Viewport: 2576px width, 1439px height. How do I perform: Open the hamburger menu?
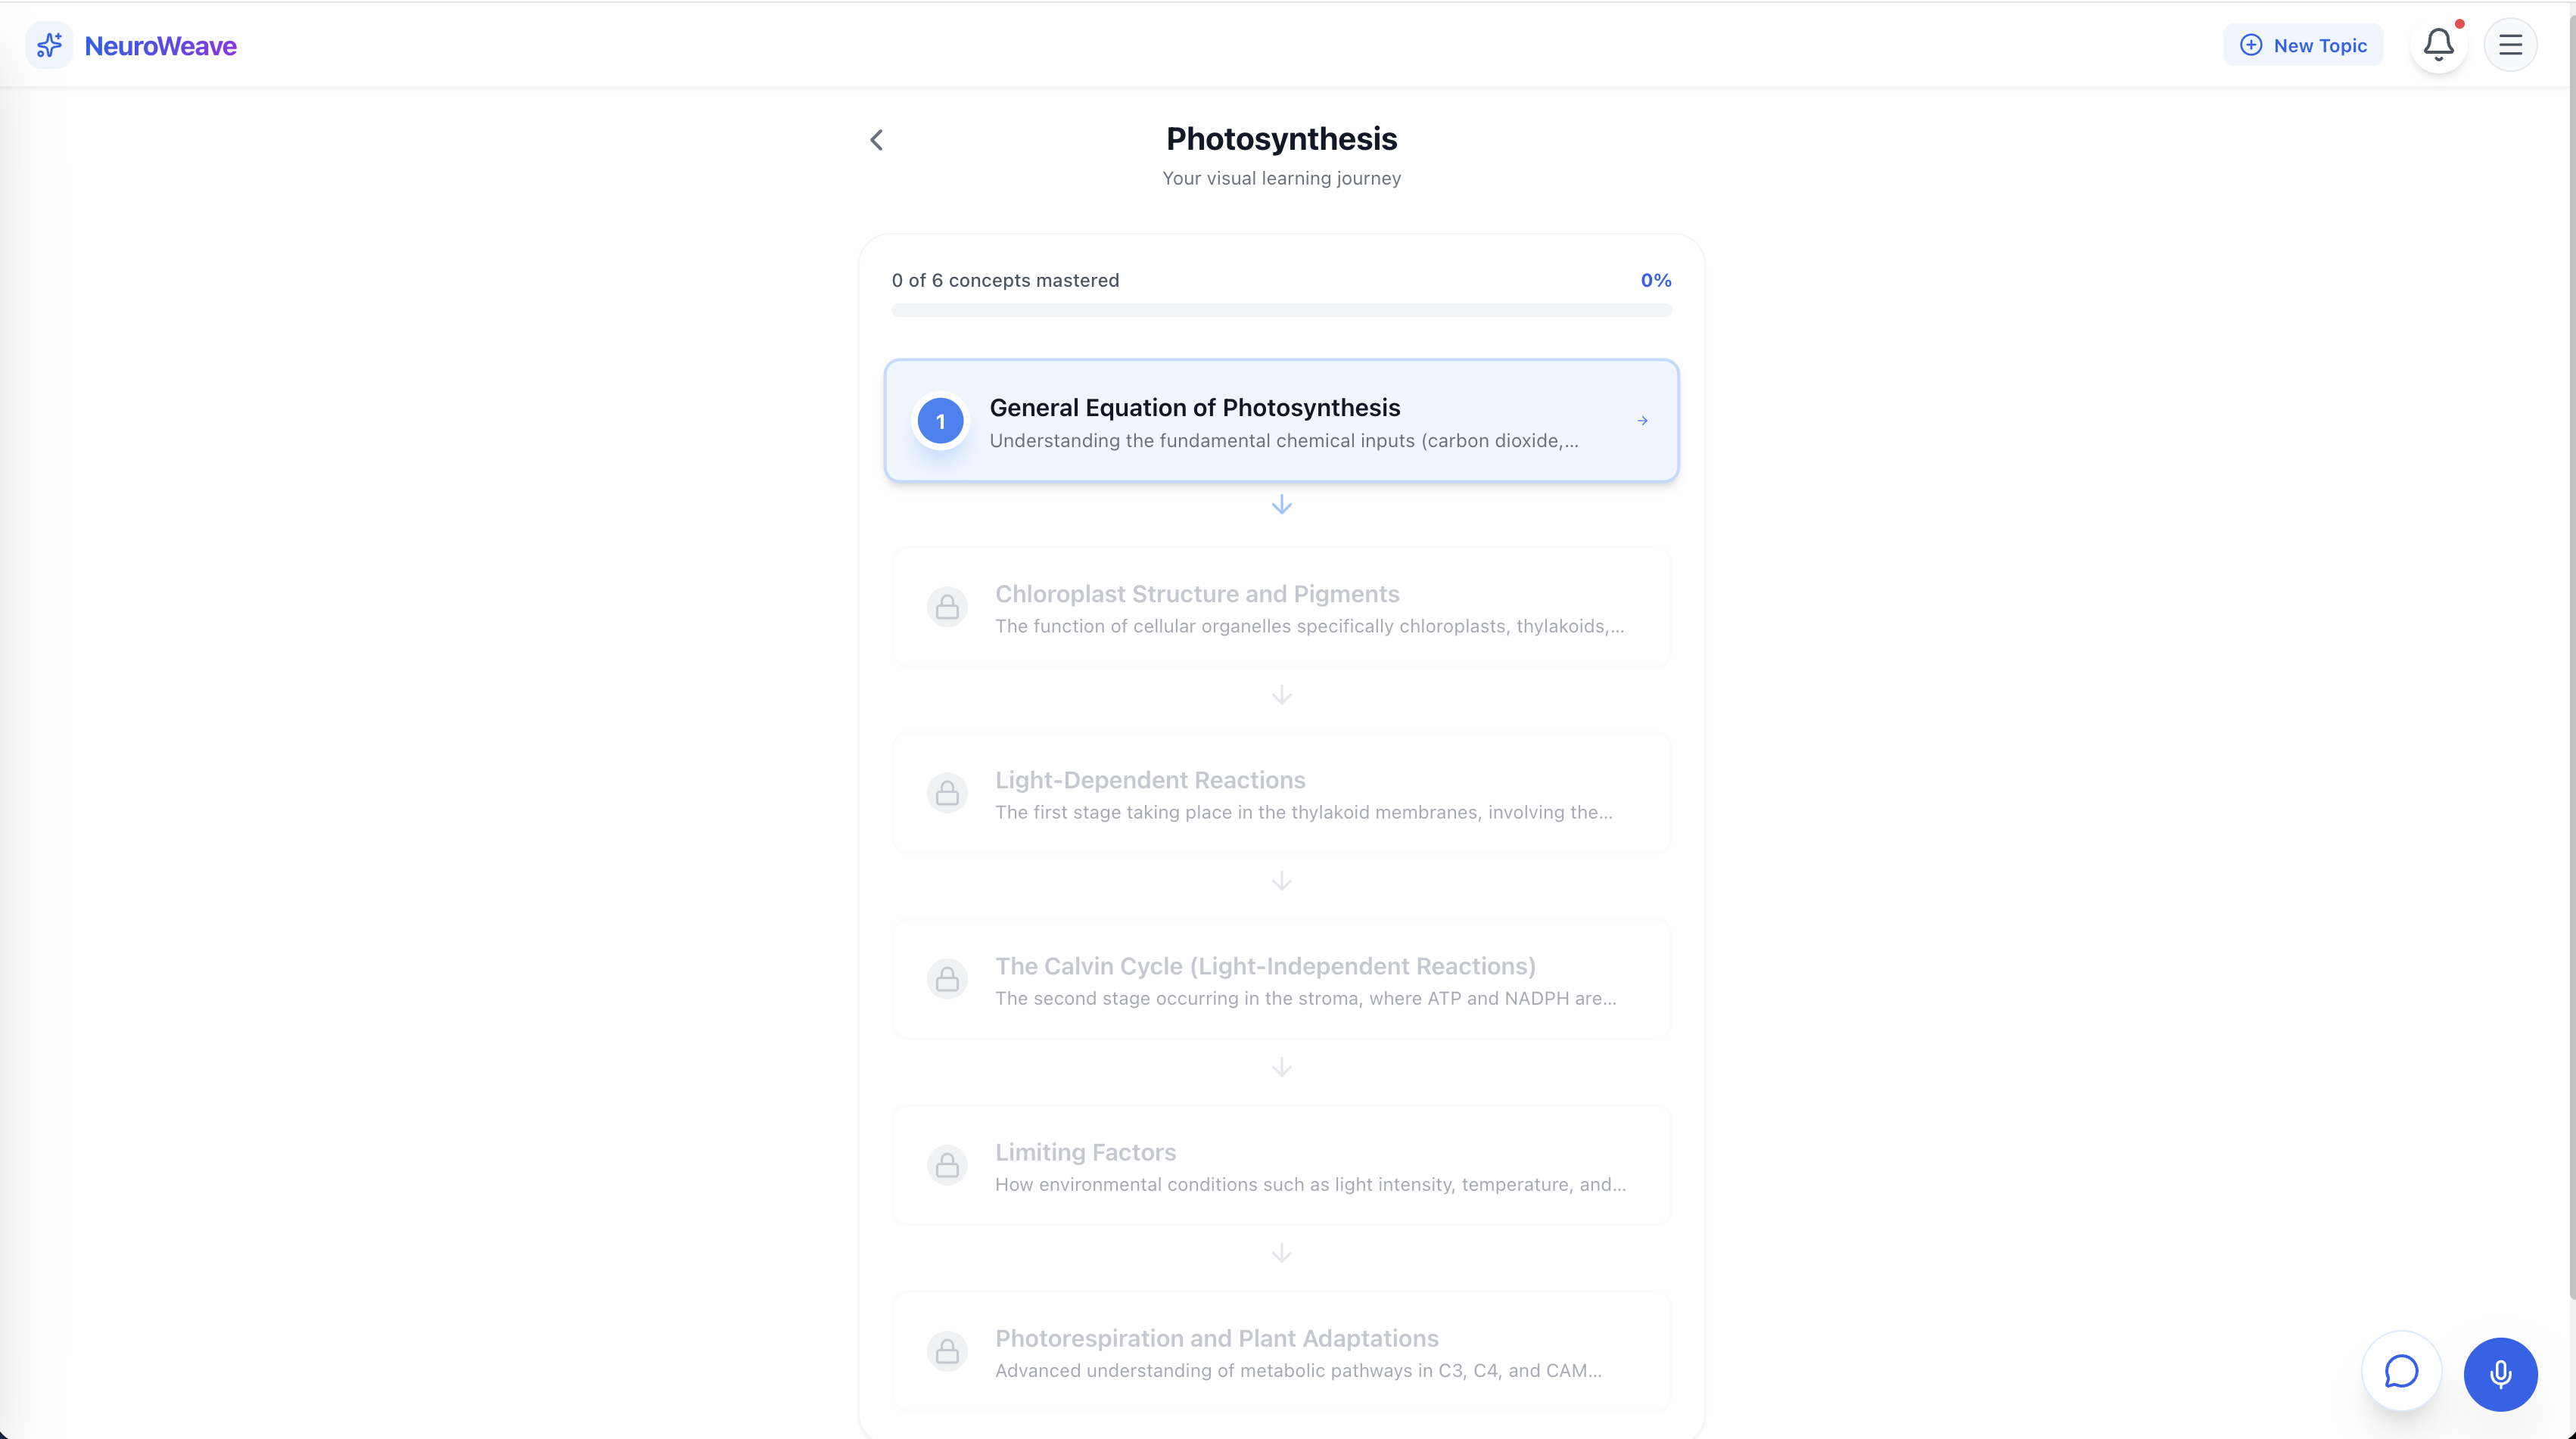pyautogui.click(x=2510, y=45)
